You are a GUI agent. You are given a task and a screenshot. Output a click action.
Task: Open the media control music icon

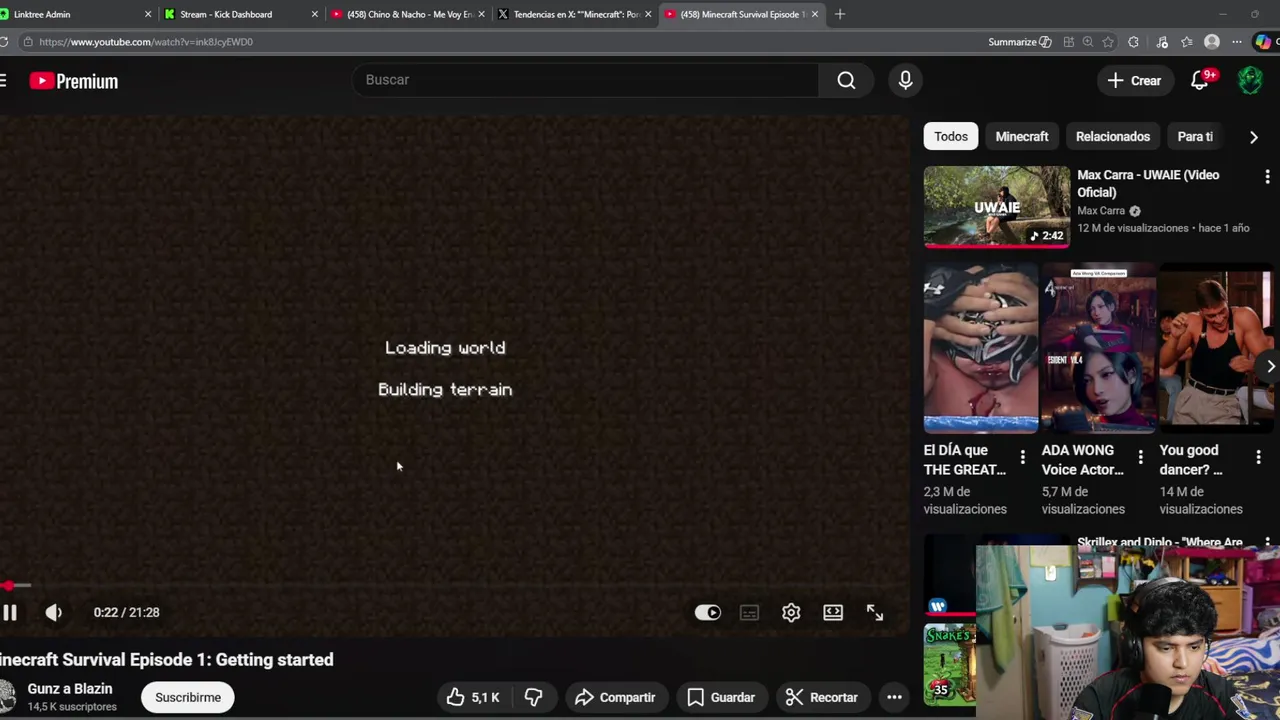tap(1161, 42)
